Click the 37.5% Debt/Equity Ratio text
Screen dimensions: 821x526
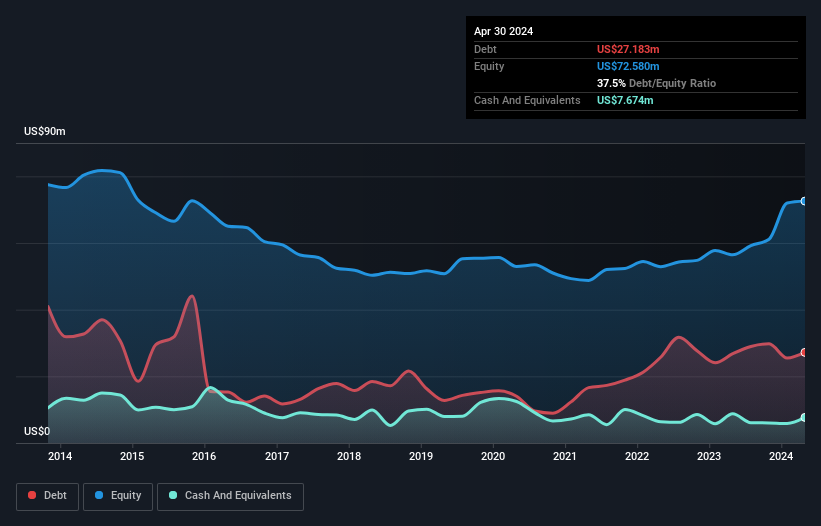(656, 83)
